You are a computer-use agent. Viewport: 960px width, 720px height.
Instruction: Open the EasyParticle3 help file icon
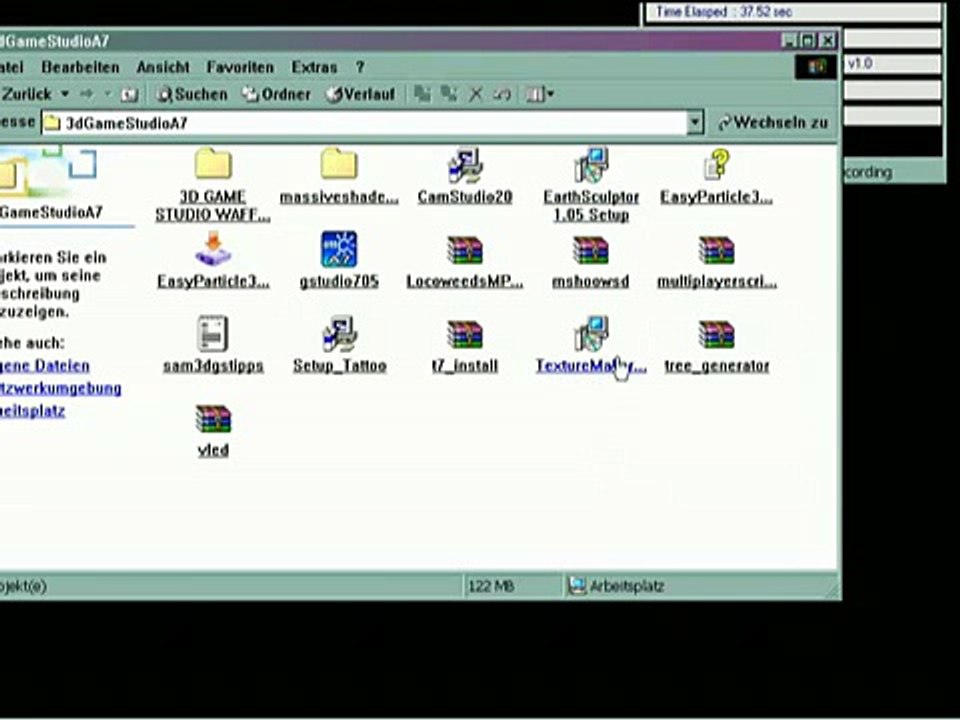click(x=716, y=165)
